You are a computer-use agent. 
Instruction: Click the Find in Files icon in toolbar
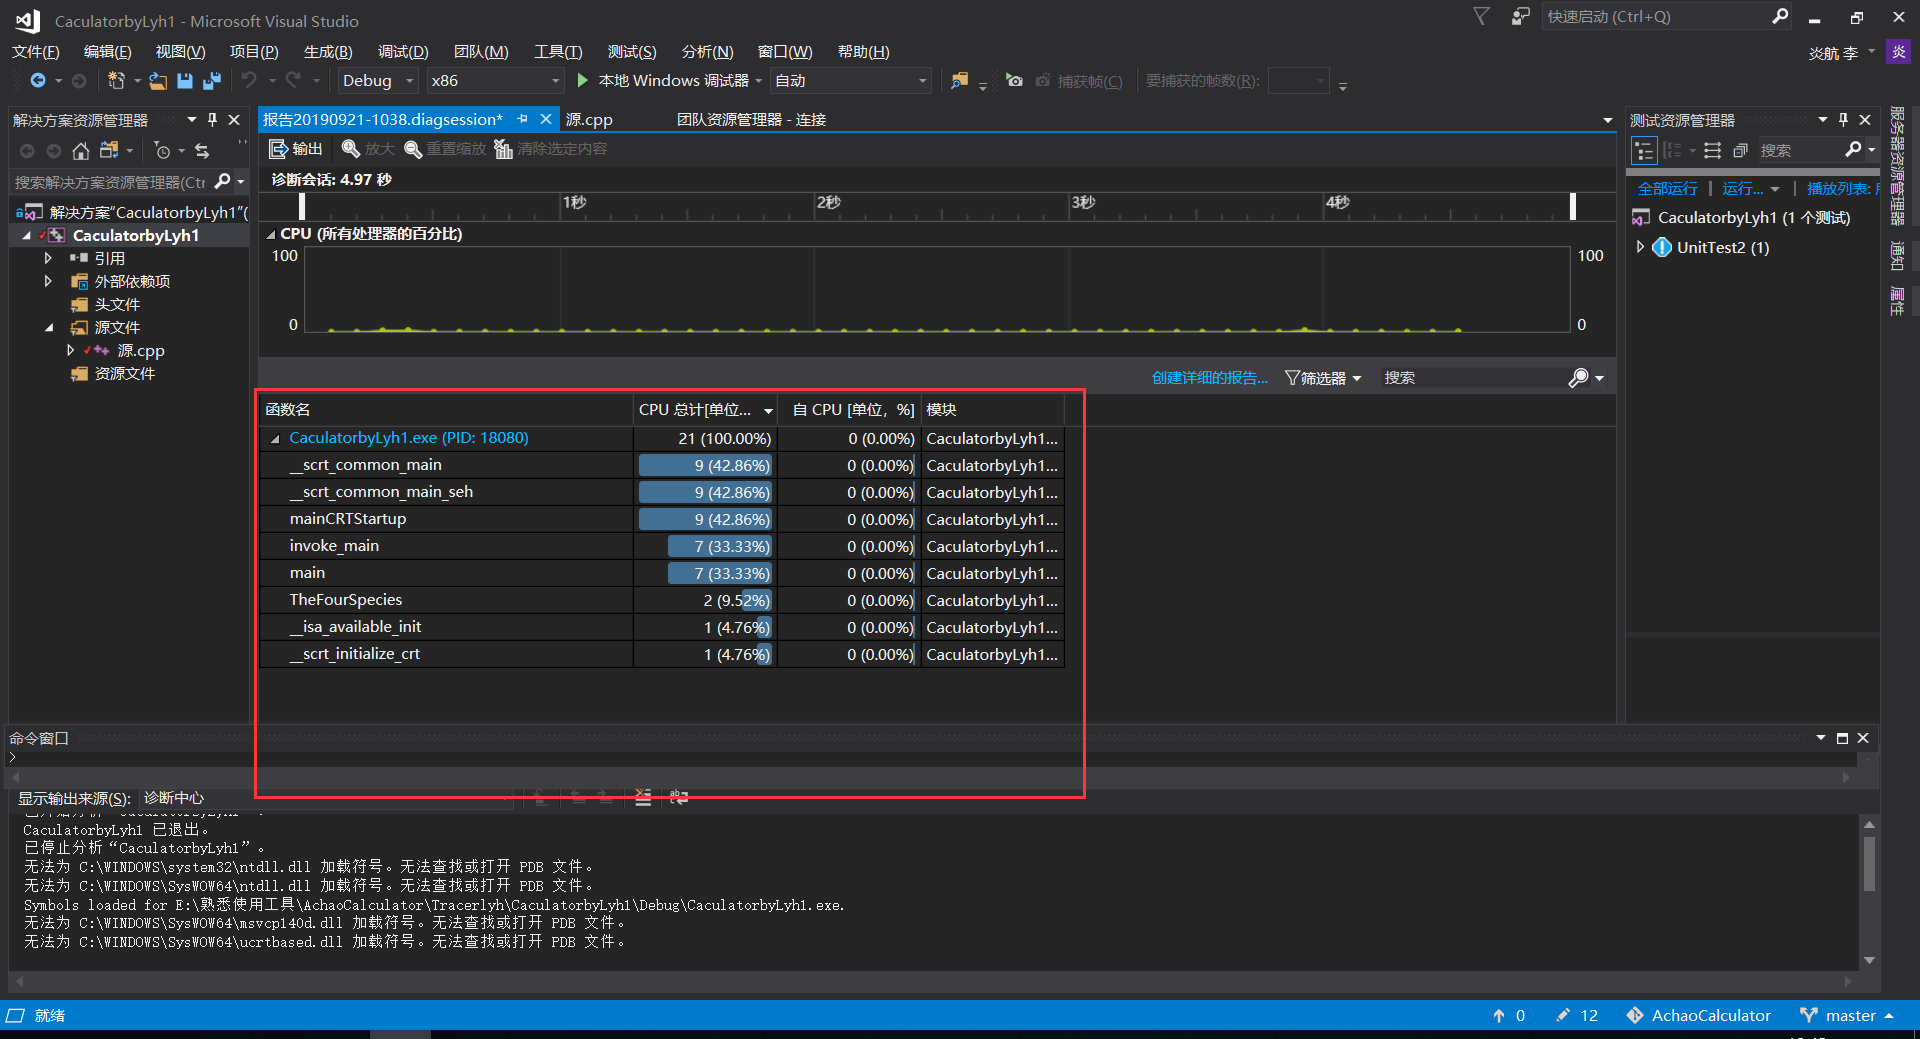pyautogui.click(x=959, y=81)
